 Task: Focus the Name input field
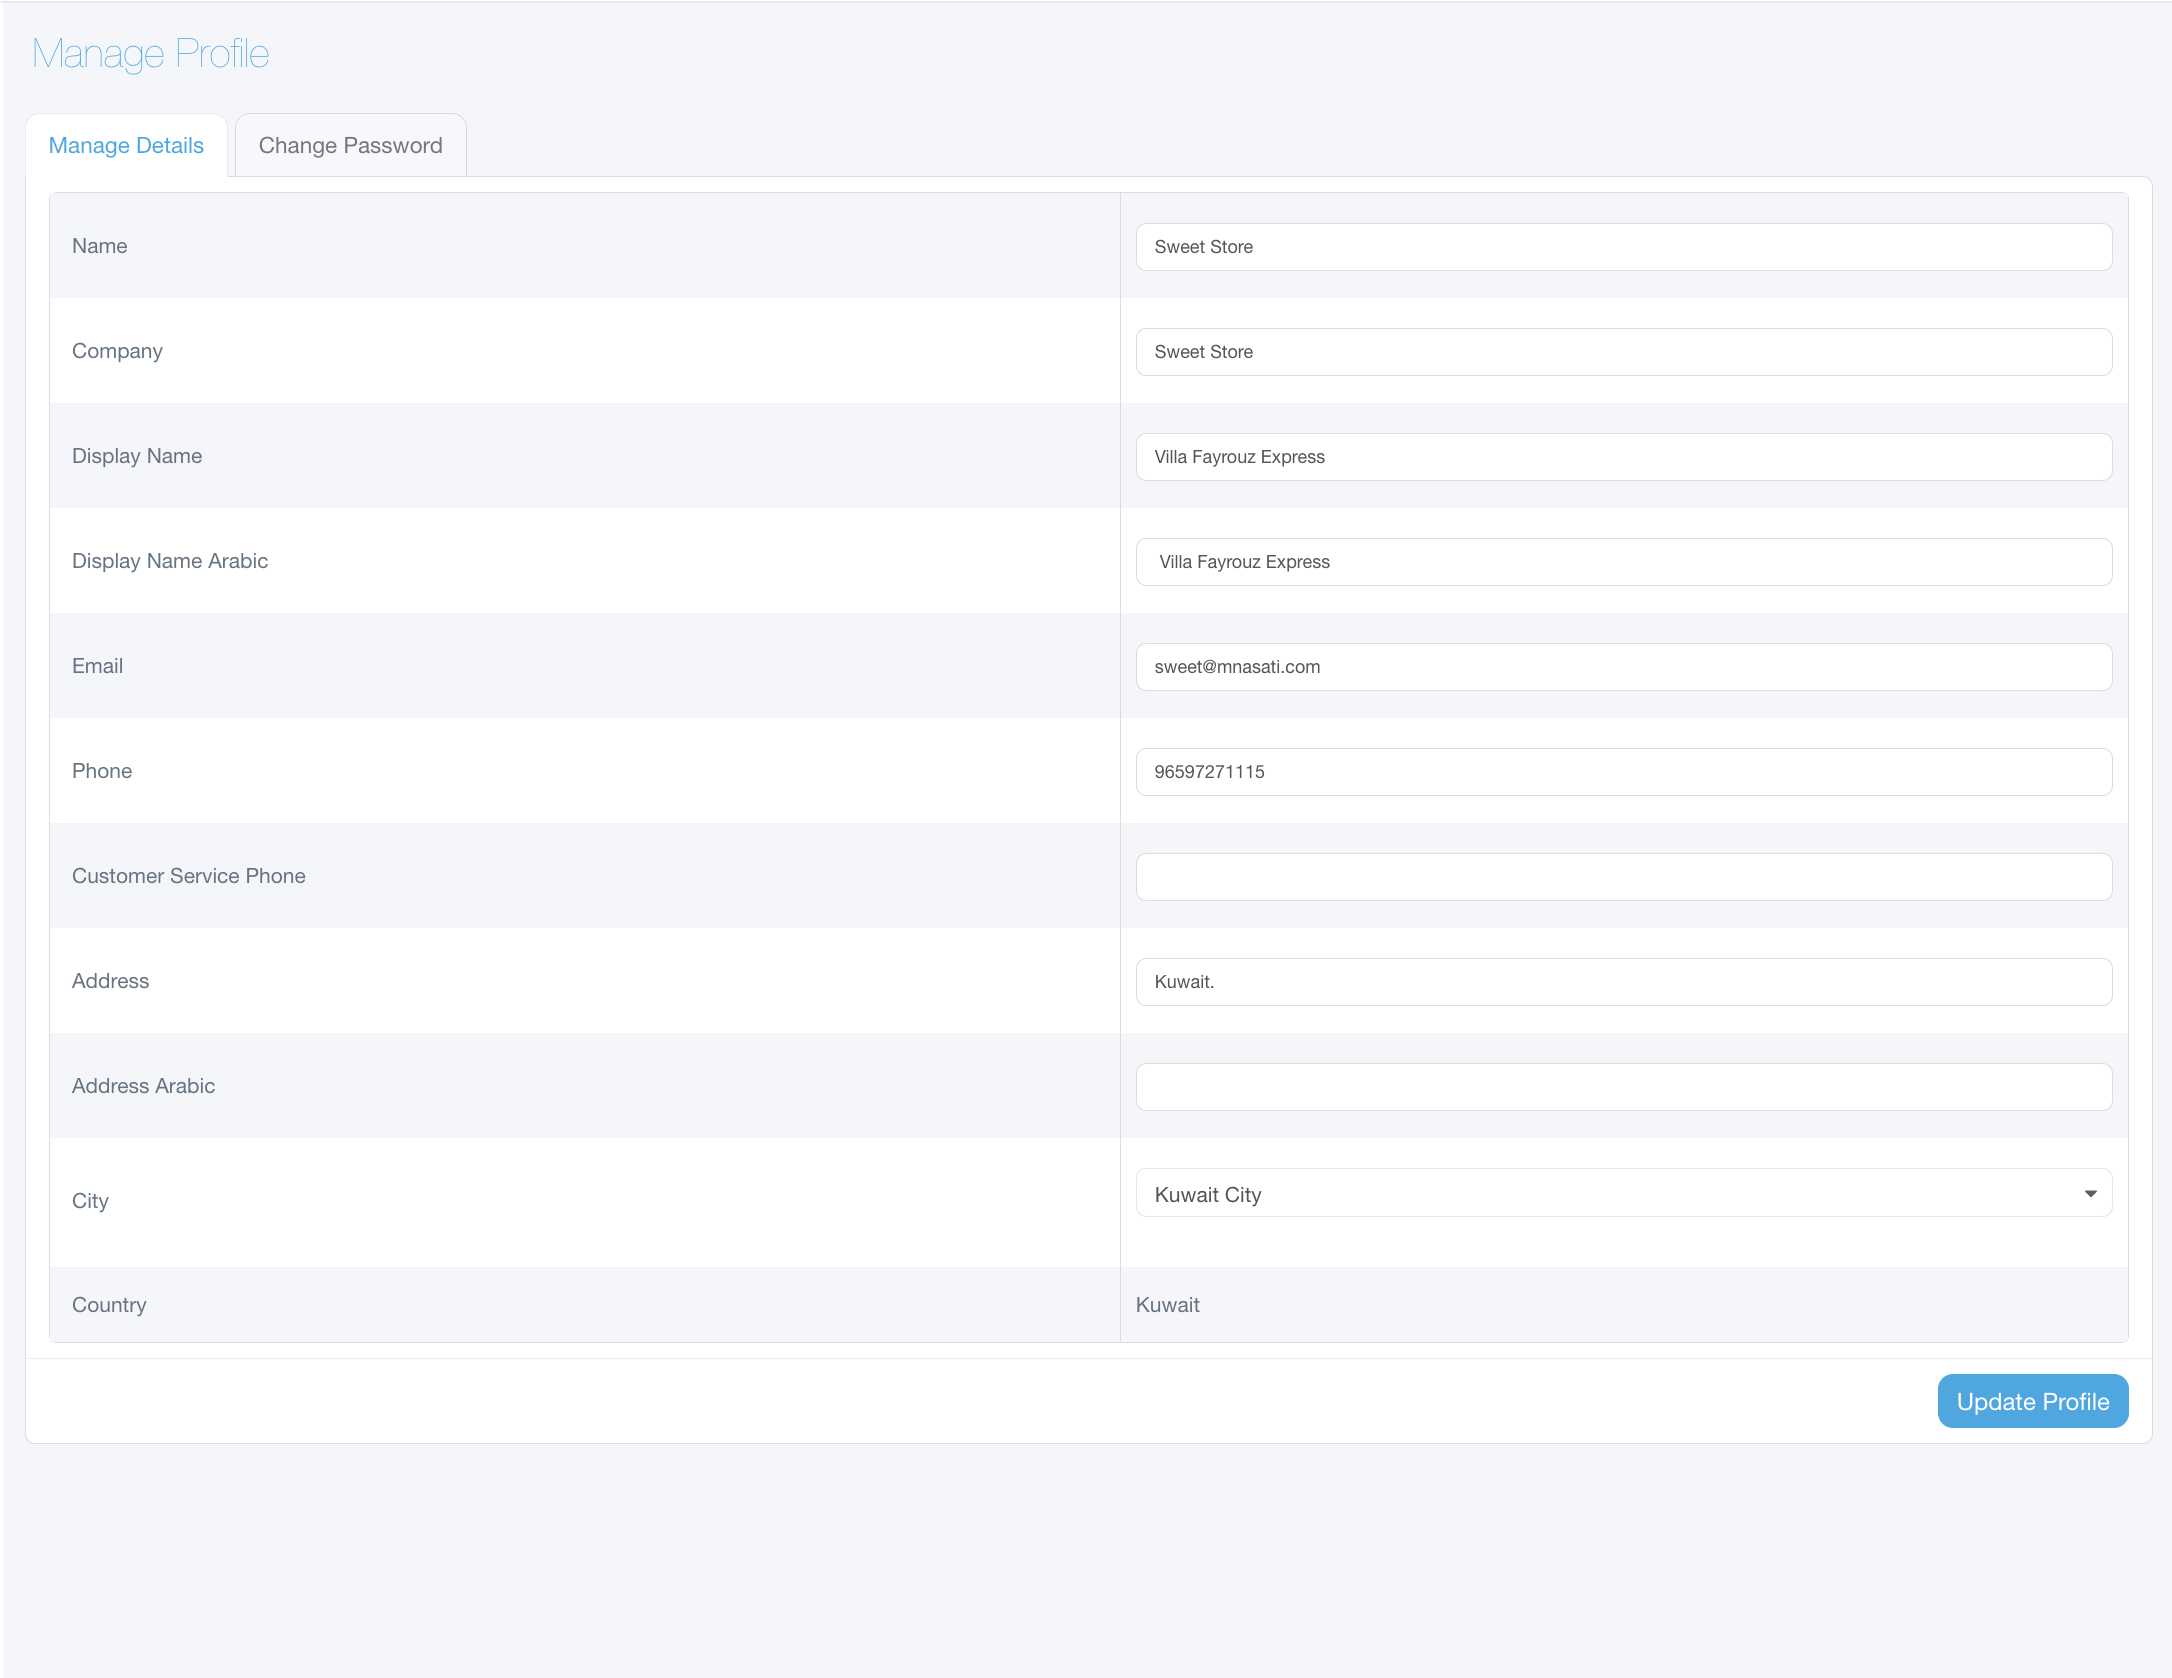pos(1623,247)
